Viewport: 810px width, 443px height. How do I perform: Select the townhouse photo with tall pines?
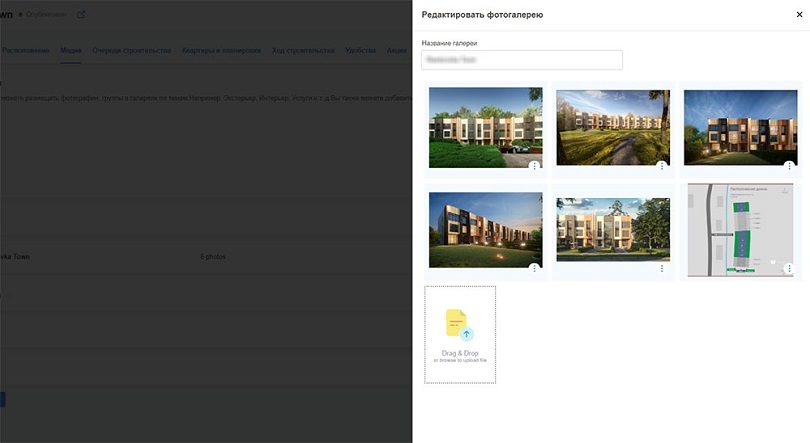(613, 230)
